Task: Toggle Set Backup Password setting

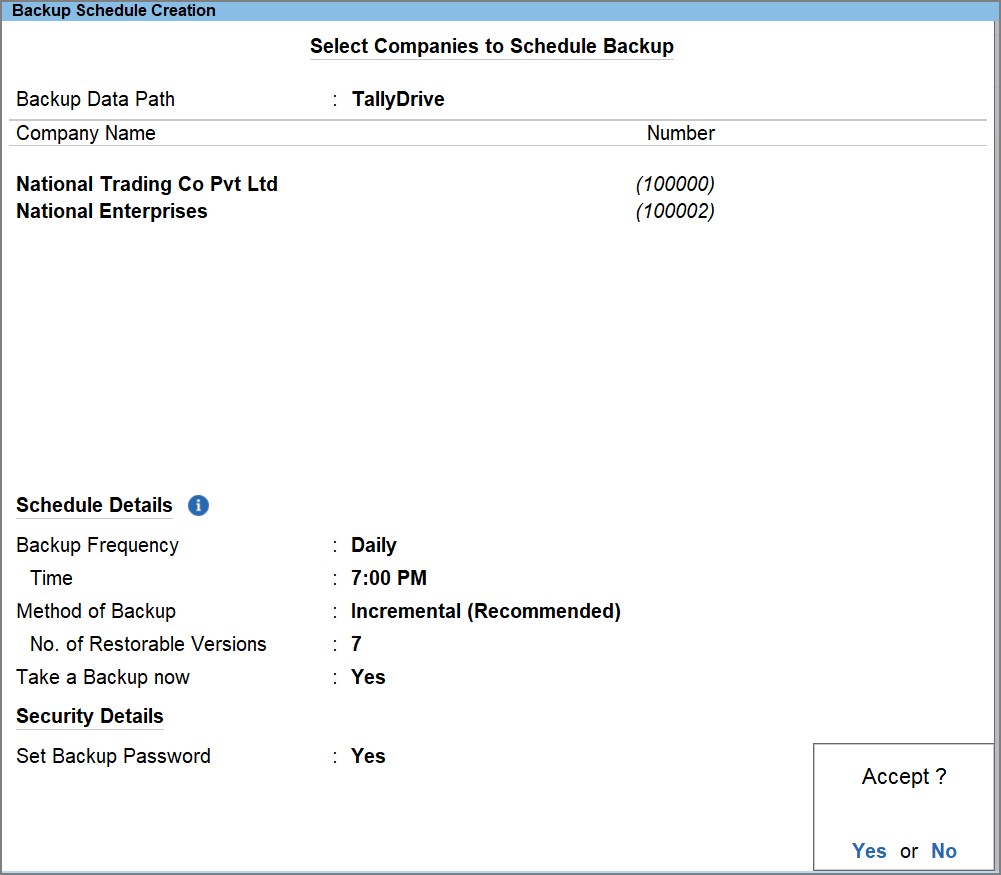Action: point(368,756)
